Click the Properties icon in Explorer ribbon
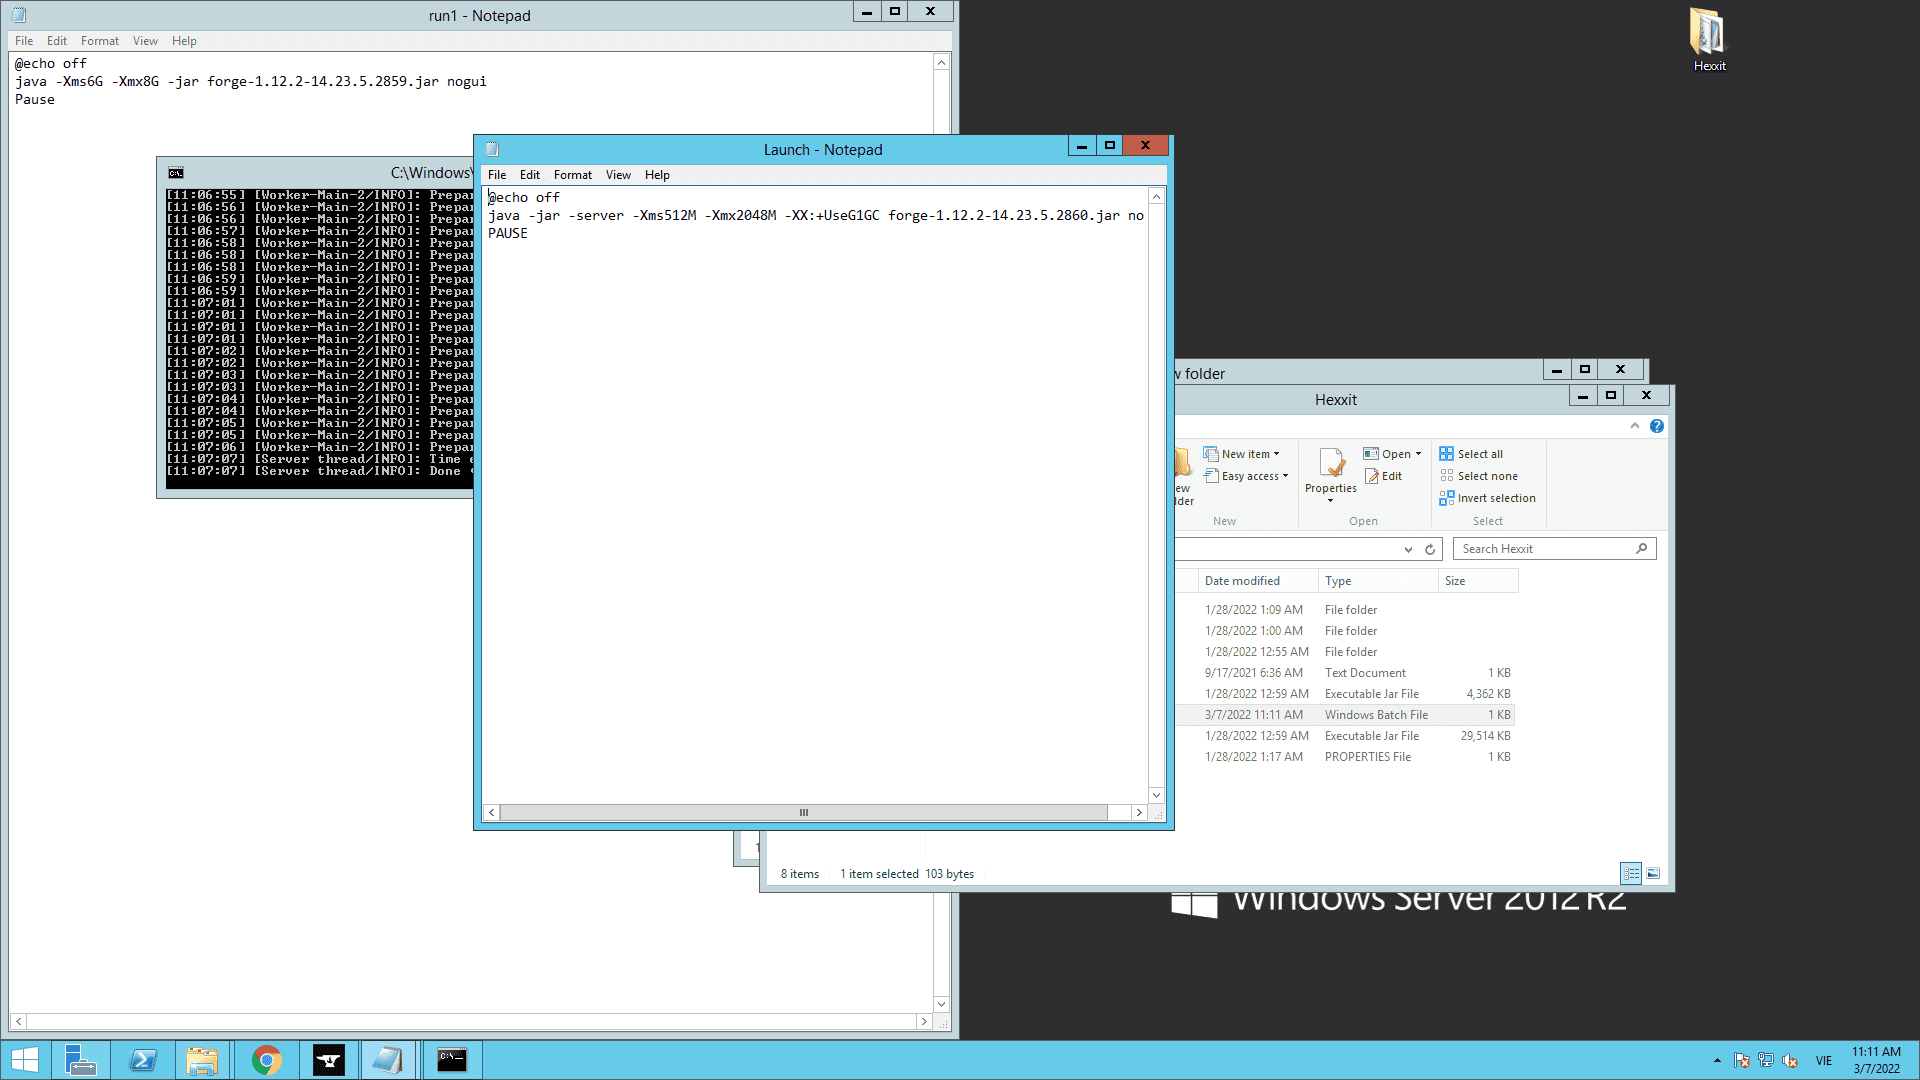This screenshot has width=1920, height=1080. [1330, 464]
